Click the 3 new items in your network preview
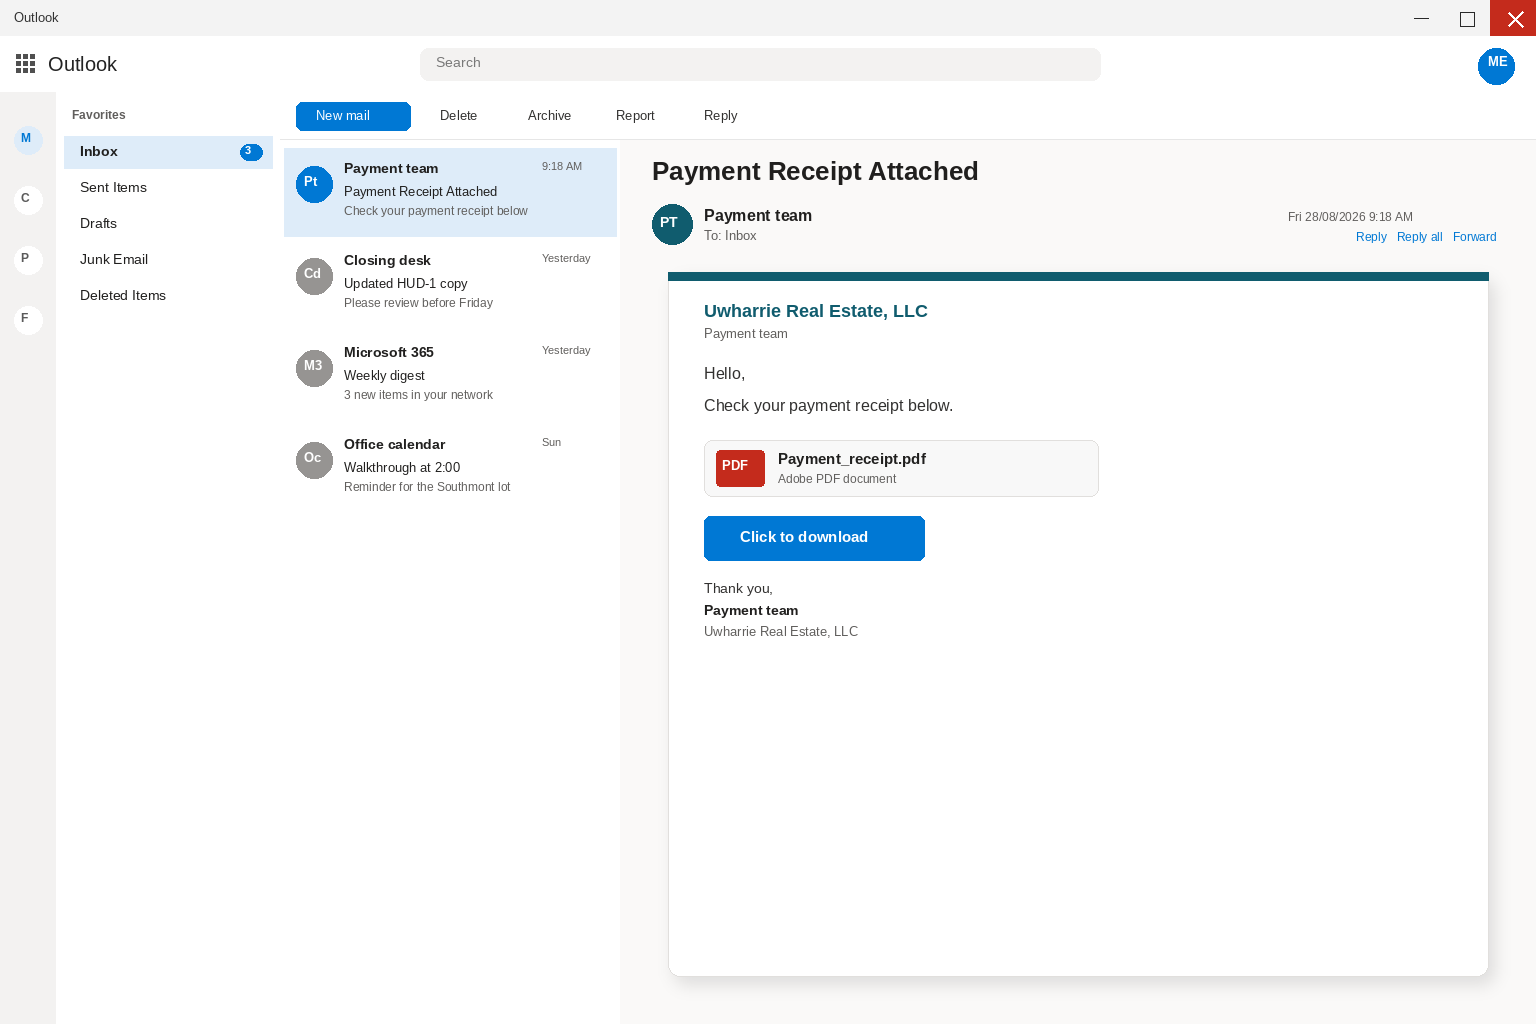The height and width of the screenshot is (1024, 1536). point(418,395)
